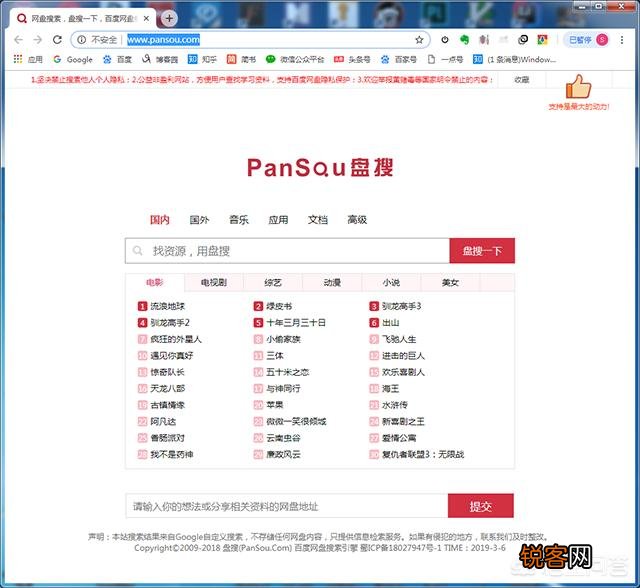Focus the 请输入你的想法 feedback field
This screenshot has height=588, width=640.
pos(287,506)
